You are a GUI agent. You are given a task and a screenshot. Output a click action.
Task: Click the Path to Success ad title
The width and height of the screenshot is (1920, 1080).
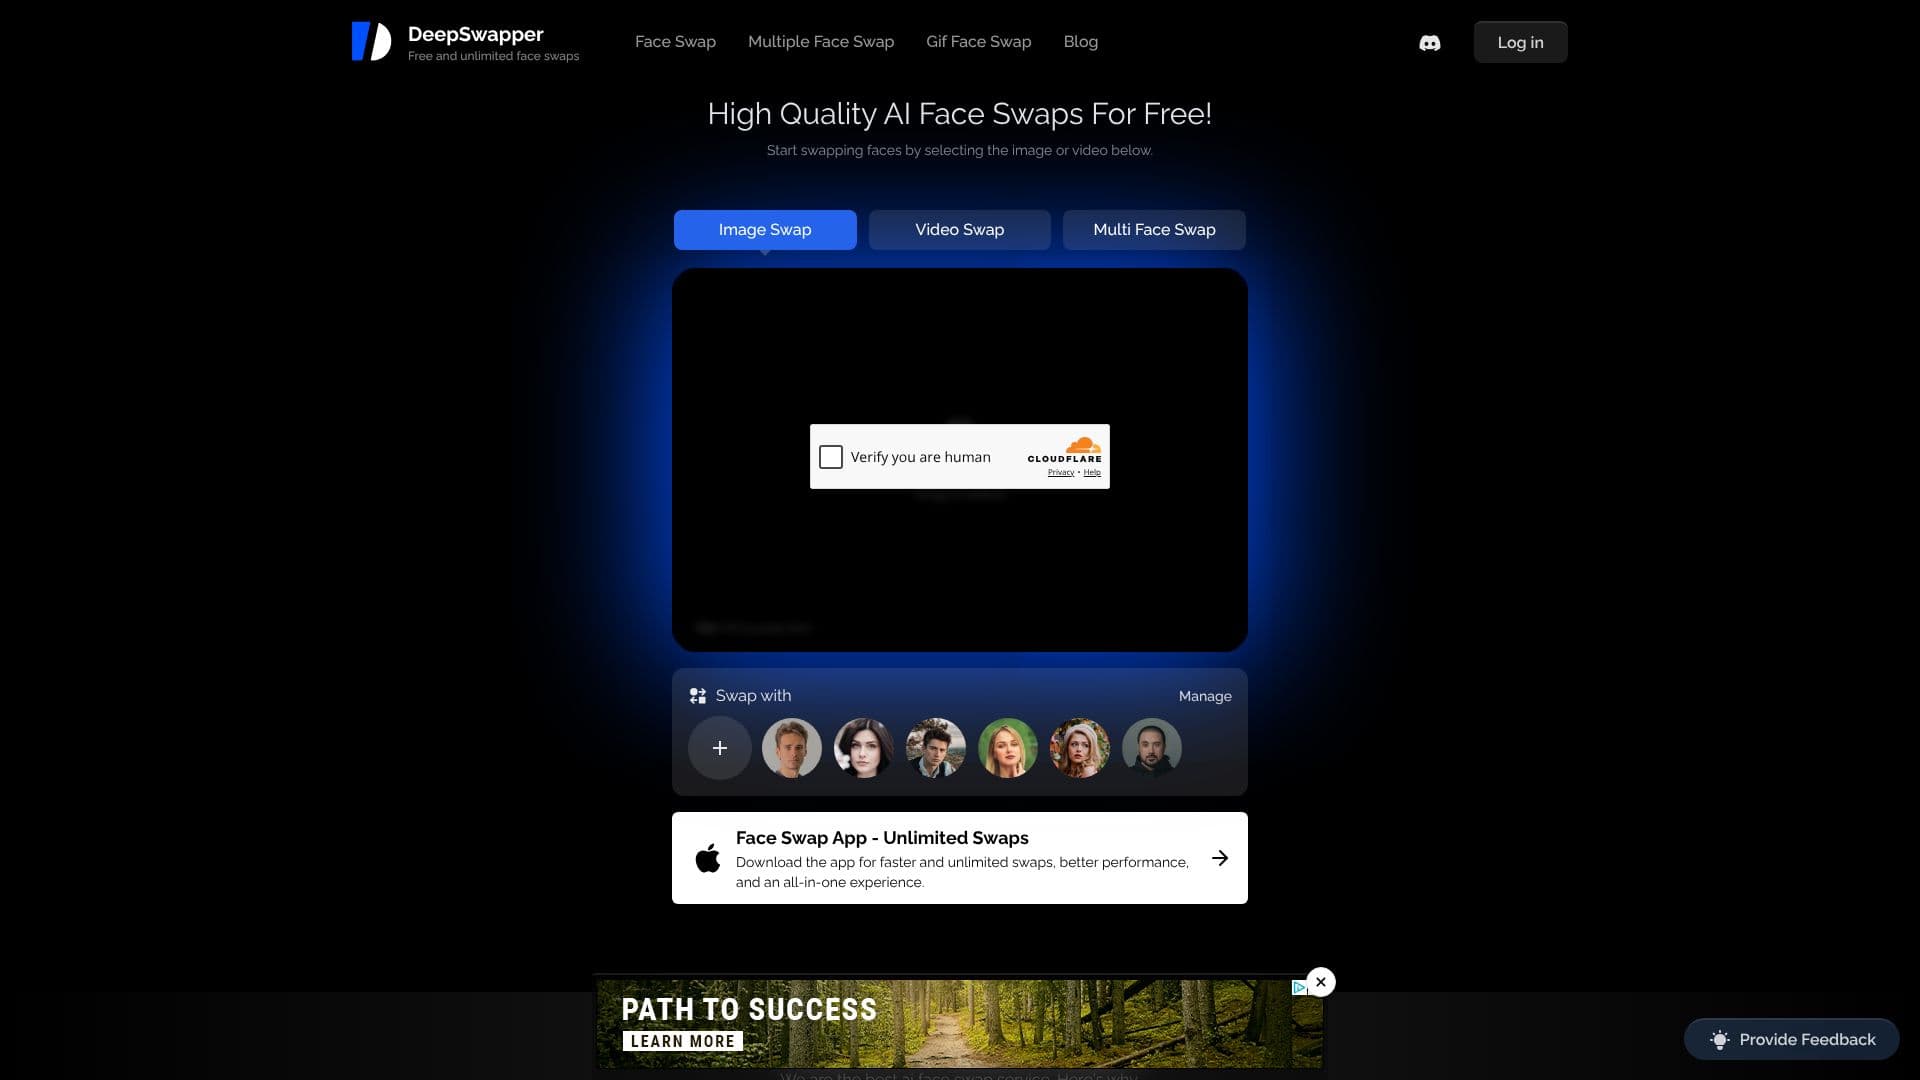tap(749, 1010)
